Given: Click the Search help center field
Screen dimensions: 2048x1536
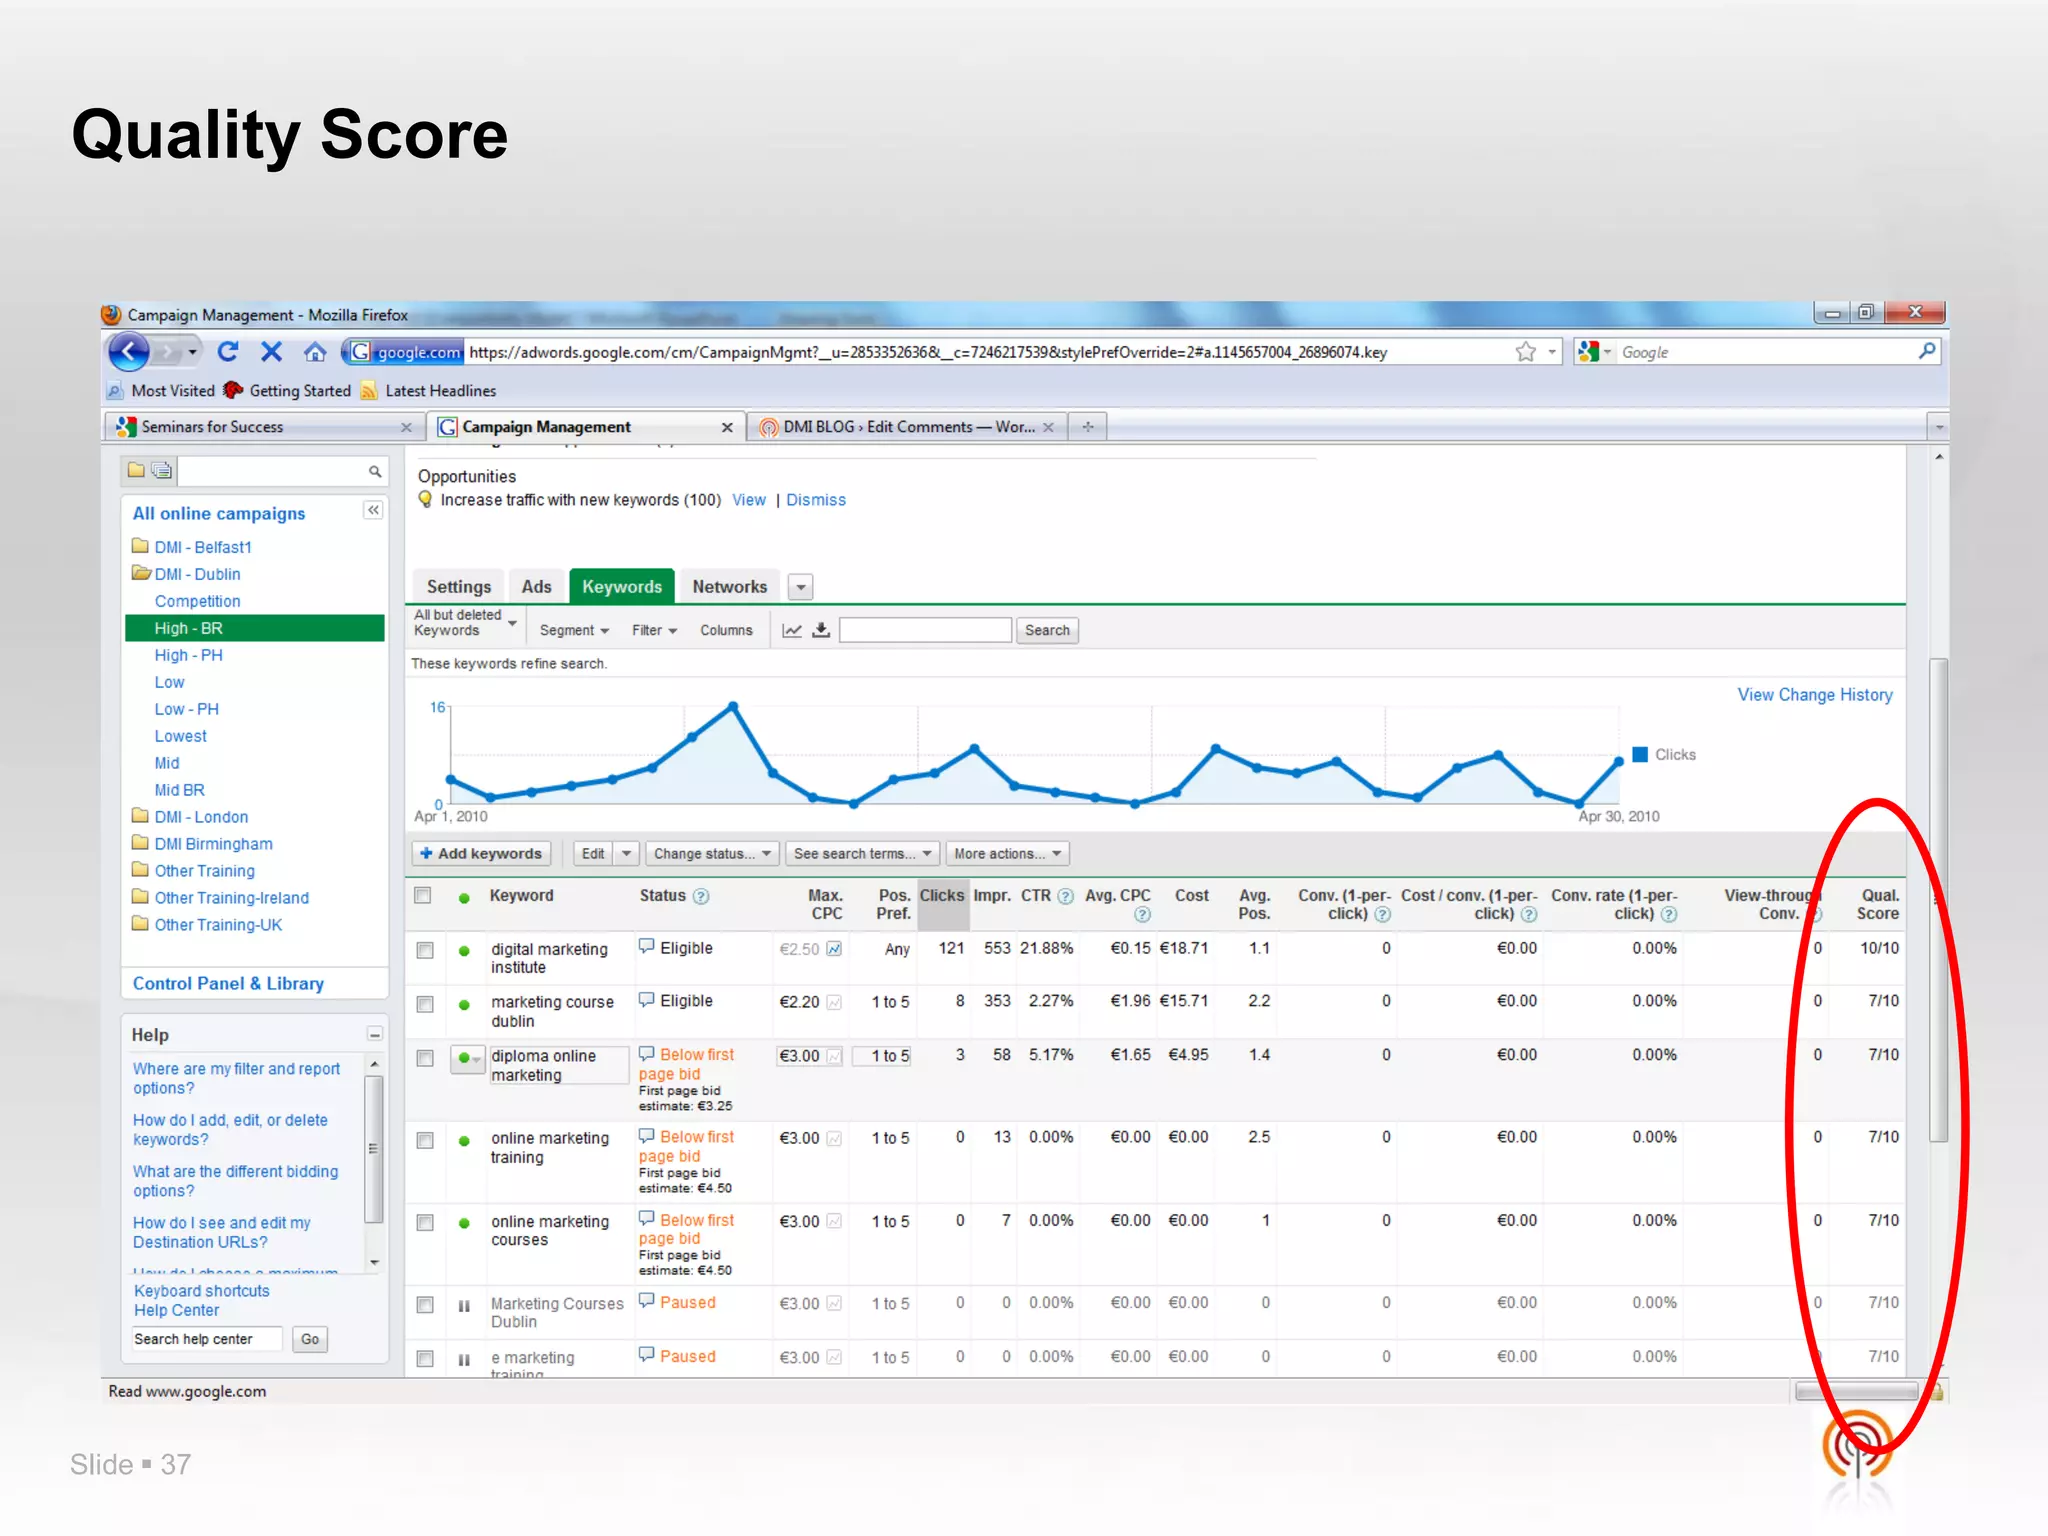Looking at the screenshot, I should pyautogui.click(x=207, y=1340).
